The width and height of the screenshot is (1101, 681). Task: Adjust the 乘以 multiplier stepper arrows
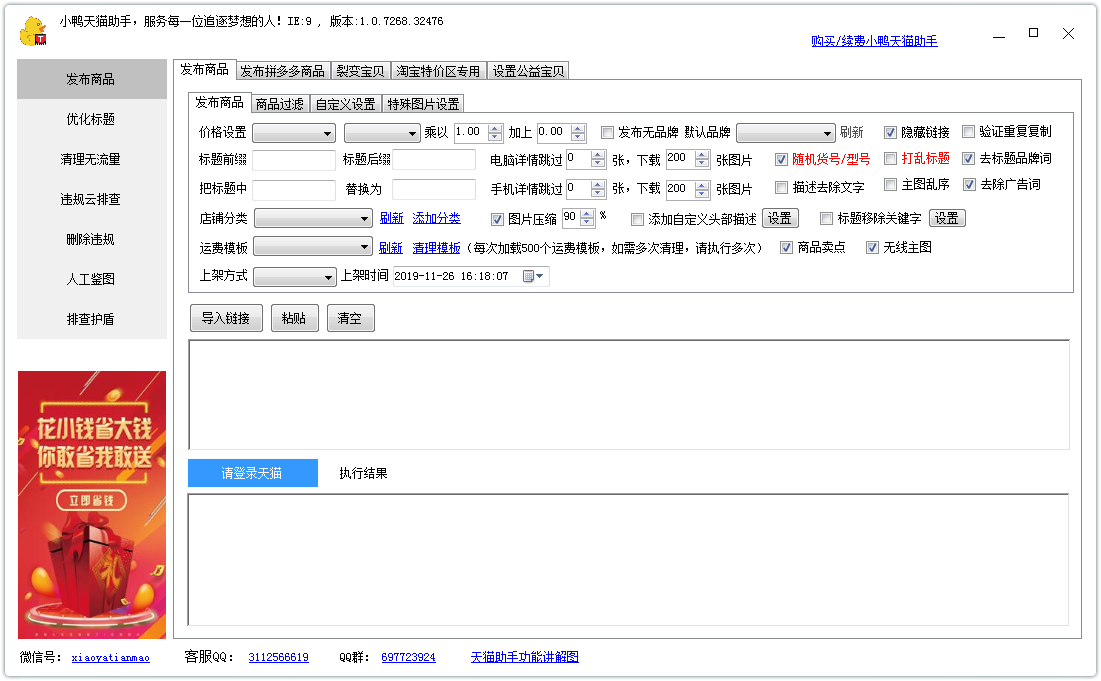(495, 132)
